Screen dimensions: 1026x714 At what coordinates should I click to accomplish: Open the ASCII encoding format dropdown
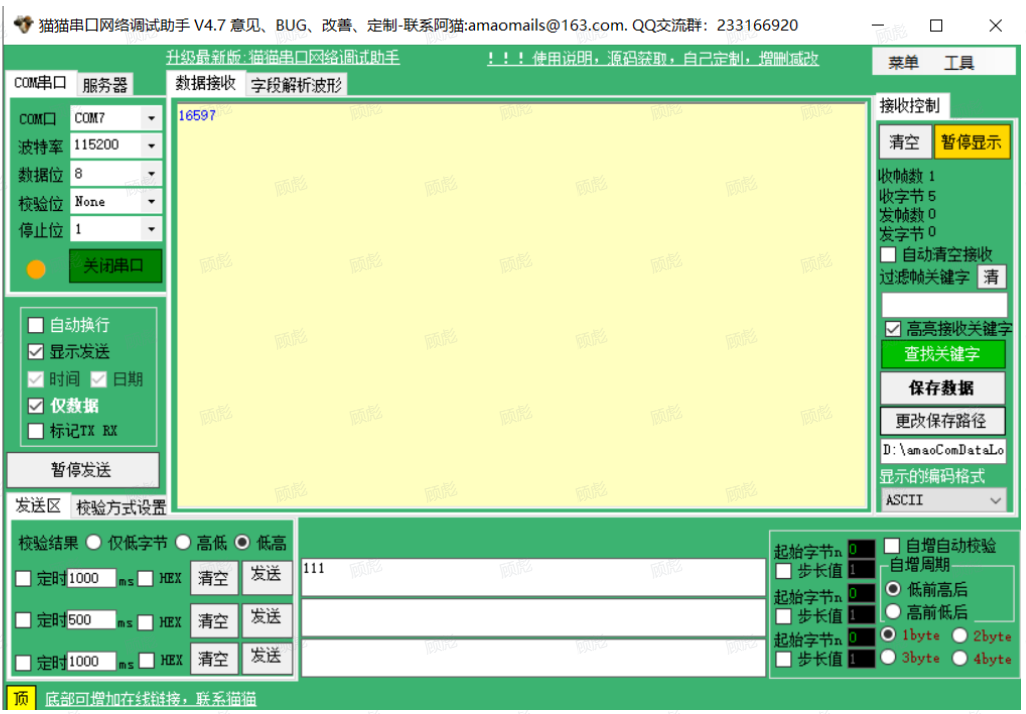(x=944, y=500)
